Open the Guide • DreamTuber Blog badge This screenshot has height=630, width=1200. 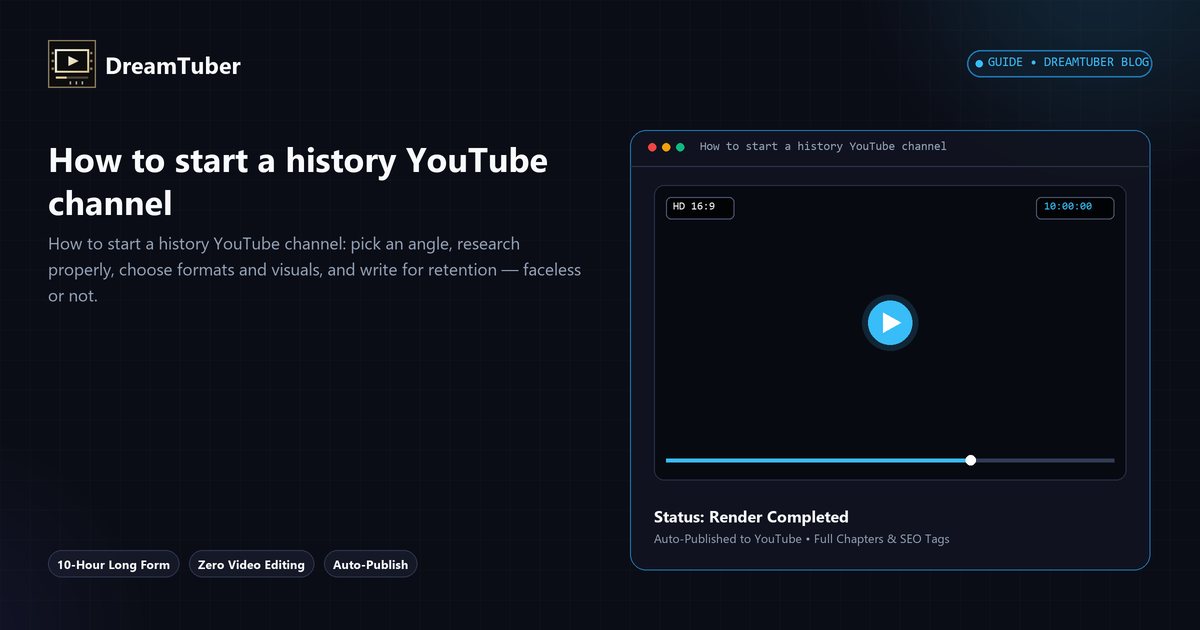[1060, 63]
